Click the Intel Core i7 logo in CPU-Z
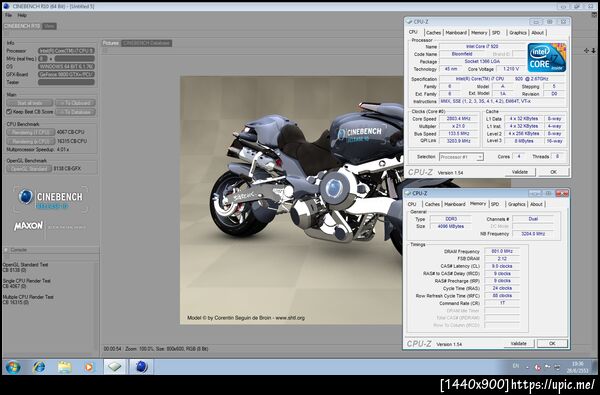Viewport: 600px width, 395px height. point(546,57)
